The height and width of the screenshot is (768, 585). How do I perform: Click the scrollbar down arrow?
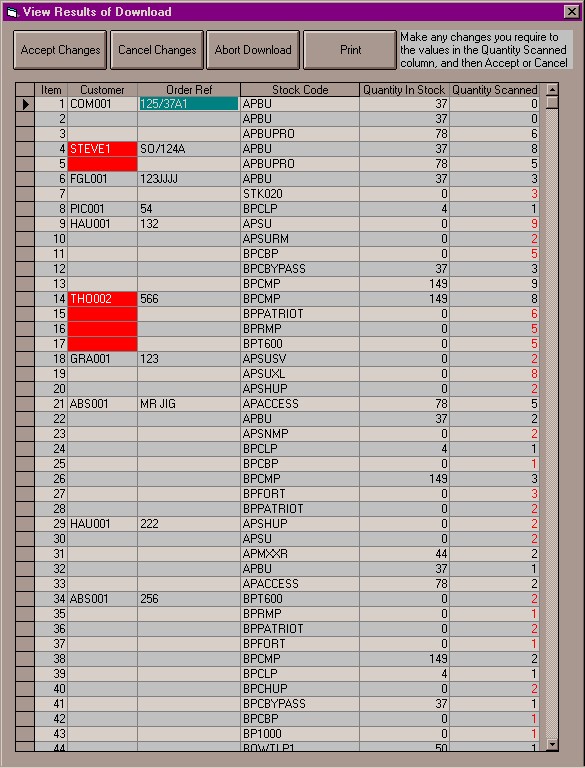pyautogui.click(x=552, y=745)
